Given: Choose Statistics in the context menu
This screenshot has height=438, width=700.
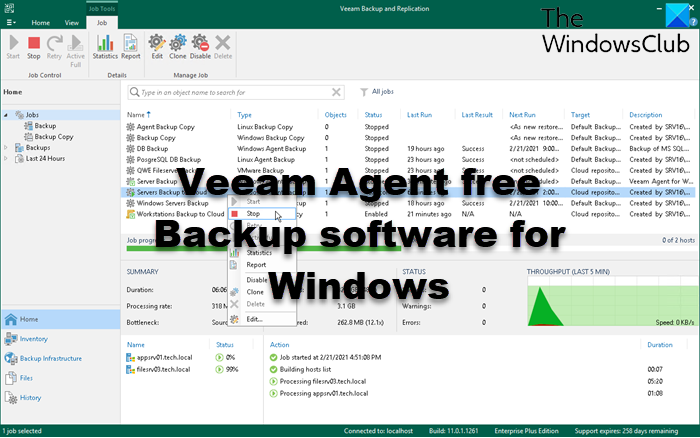Looking at the screenshot, I should [262, 253].
